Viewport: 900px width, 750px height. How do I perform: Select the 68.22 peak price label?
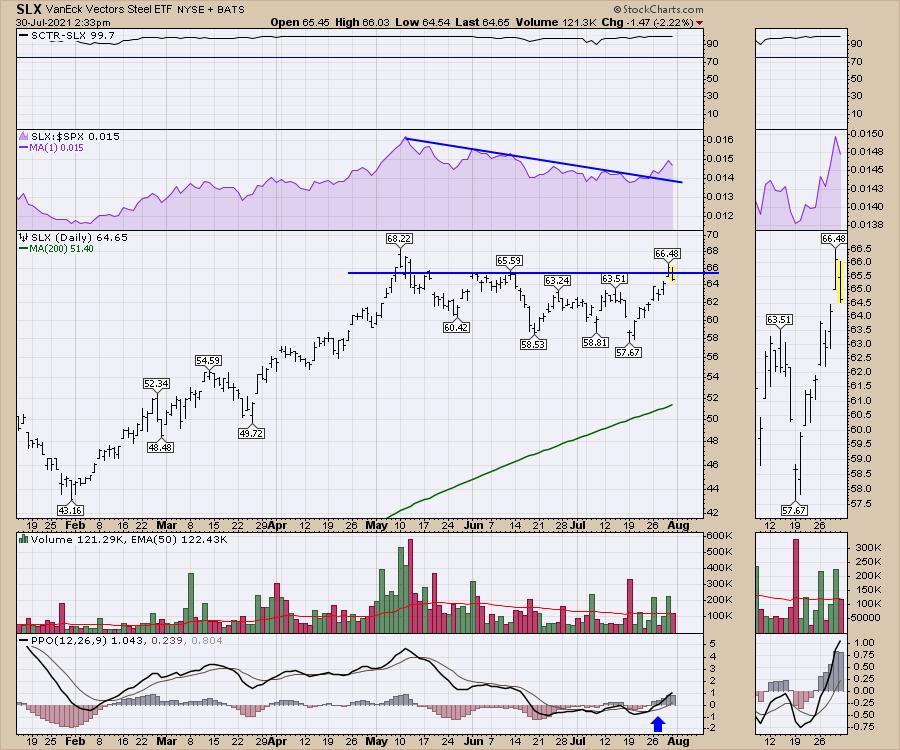400,239
